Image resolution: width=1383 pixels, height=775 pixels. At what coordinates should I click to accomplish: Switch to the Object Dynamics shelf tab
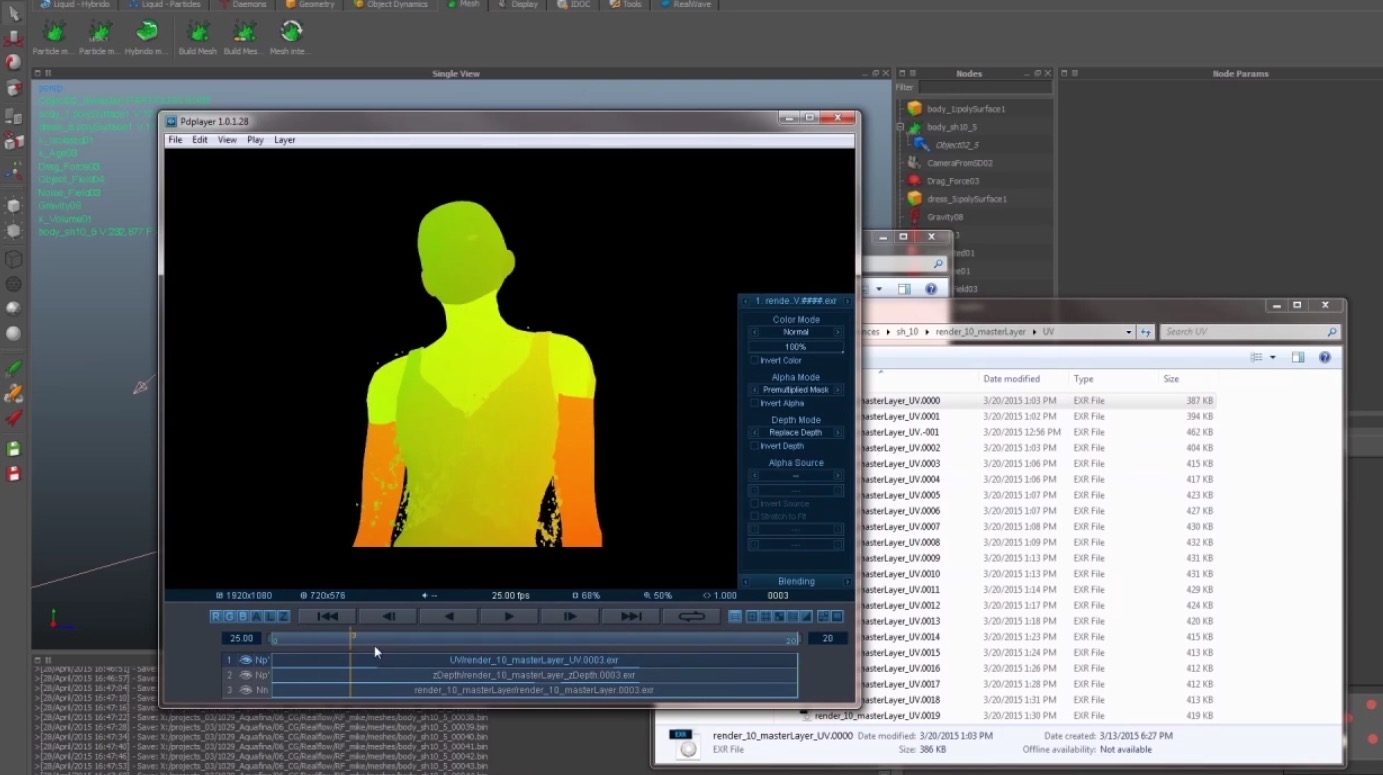[x=391, y=4]
